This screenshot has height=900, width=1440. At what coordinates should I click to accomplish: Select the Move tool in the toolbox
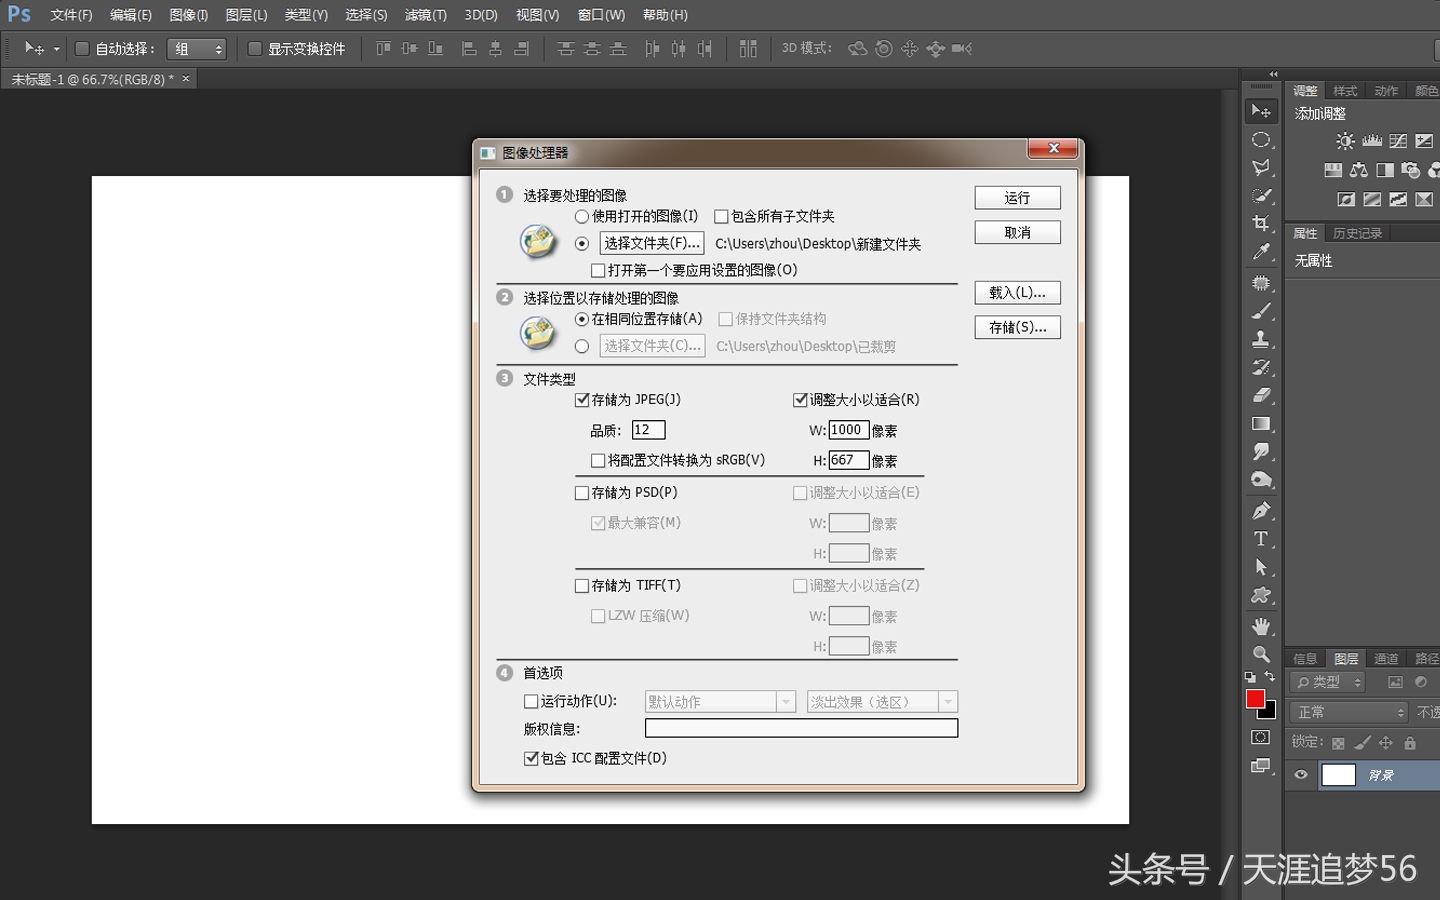1261,111
